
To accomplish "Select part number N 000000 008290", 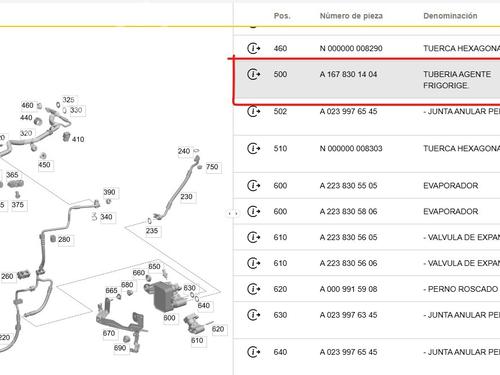I will [x=351, y=48].
